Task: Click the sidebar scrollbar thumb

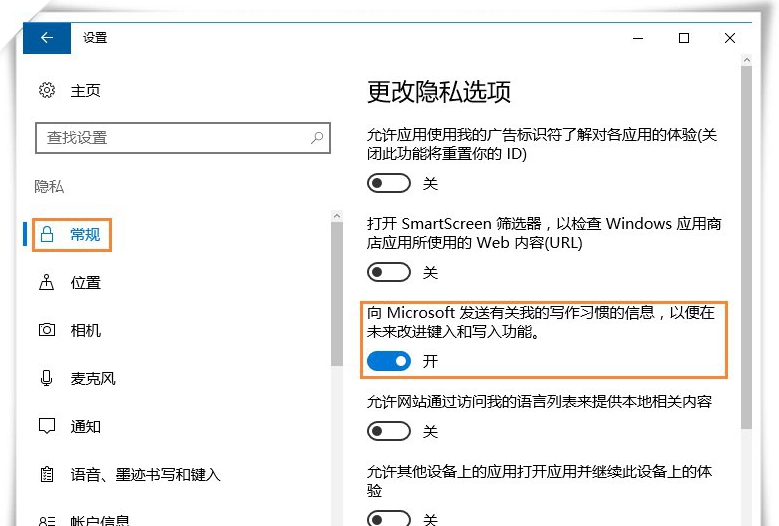Action: click(337, 294)
